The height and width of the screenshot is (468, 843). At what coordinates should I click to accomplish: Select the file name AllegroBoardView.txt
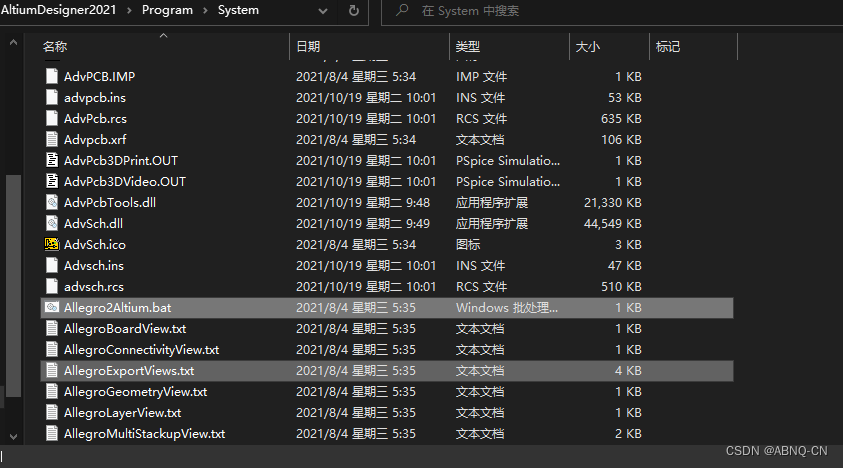pos(125,328)
